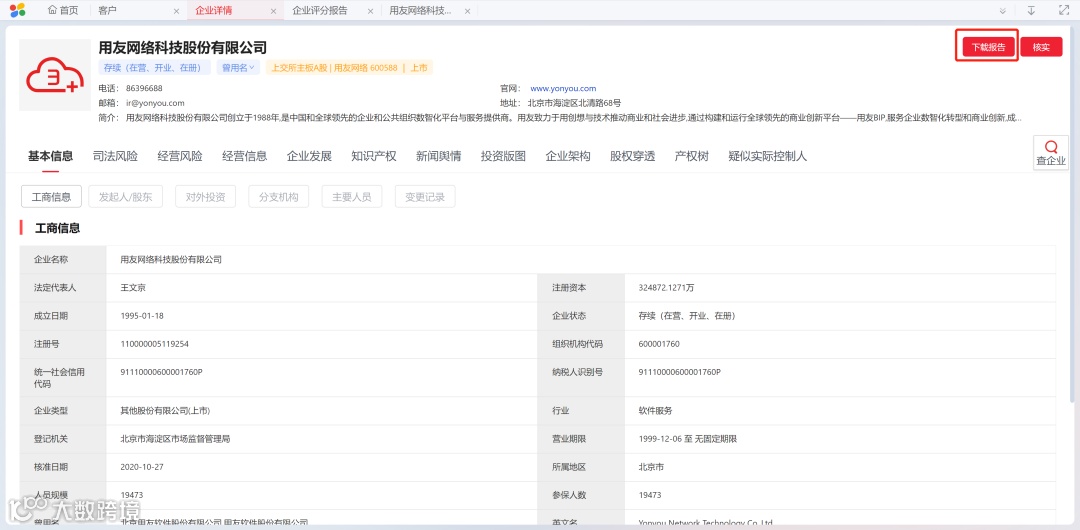Click the Yonyou company logo thumbnail
The height and width of the screenshot is (530, 1080).
pos(54,74)
